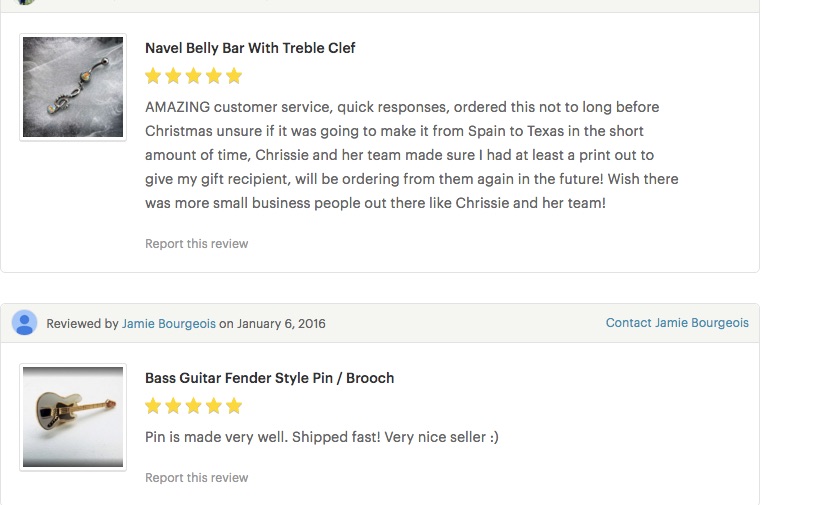Click first star of Bass Guitar pin rating
Viewport: 829px width, 505px height.
(x=153, y=406)
